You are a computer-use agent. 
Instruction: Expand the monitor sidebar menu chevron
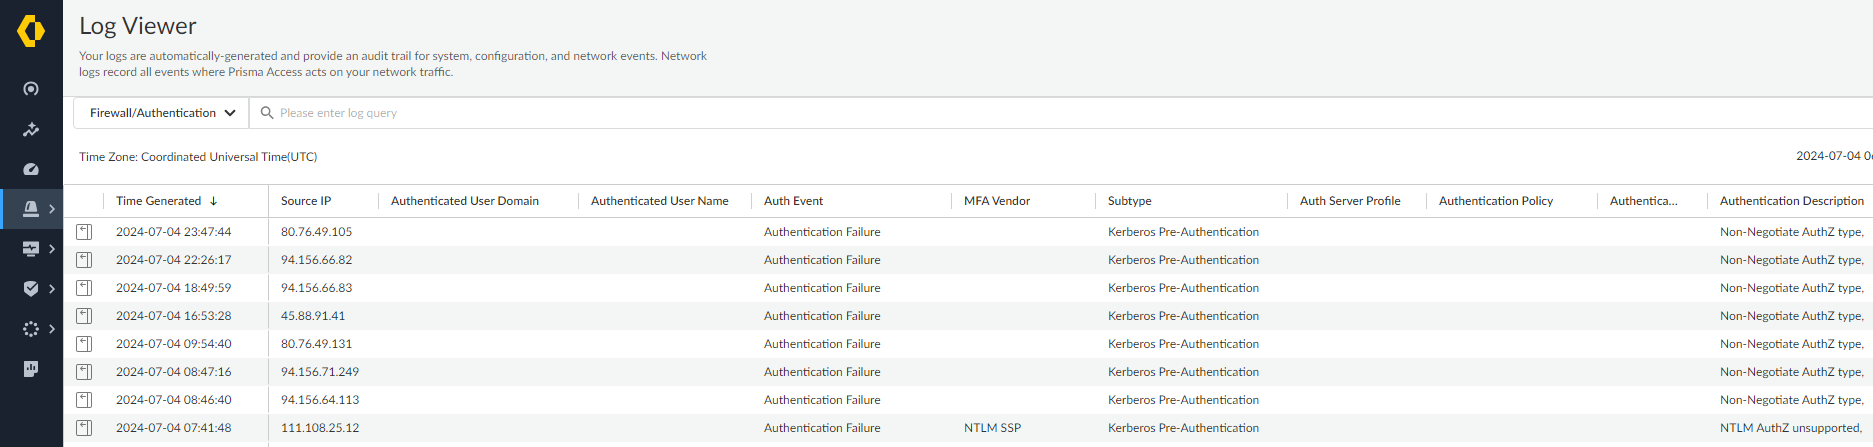pos(52,249)
